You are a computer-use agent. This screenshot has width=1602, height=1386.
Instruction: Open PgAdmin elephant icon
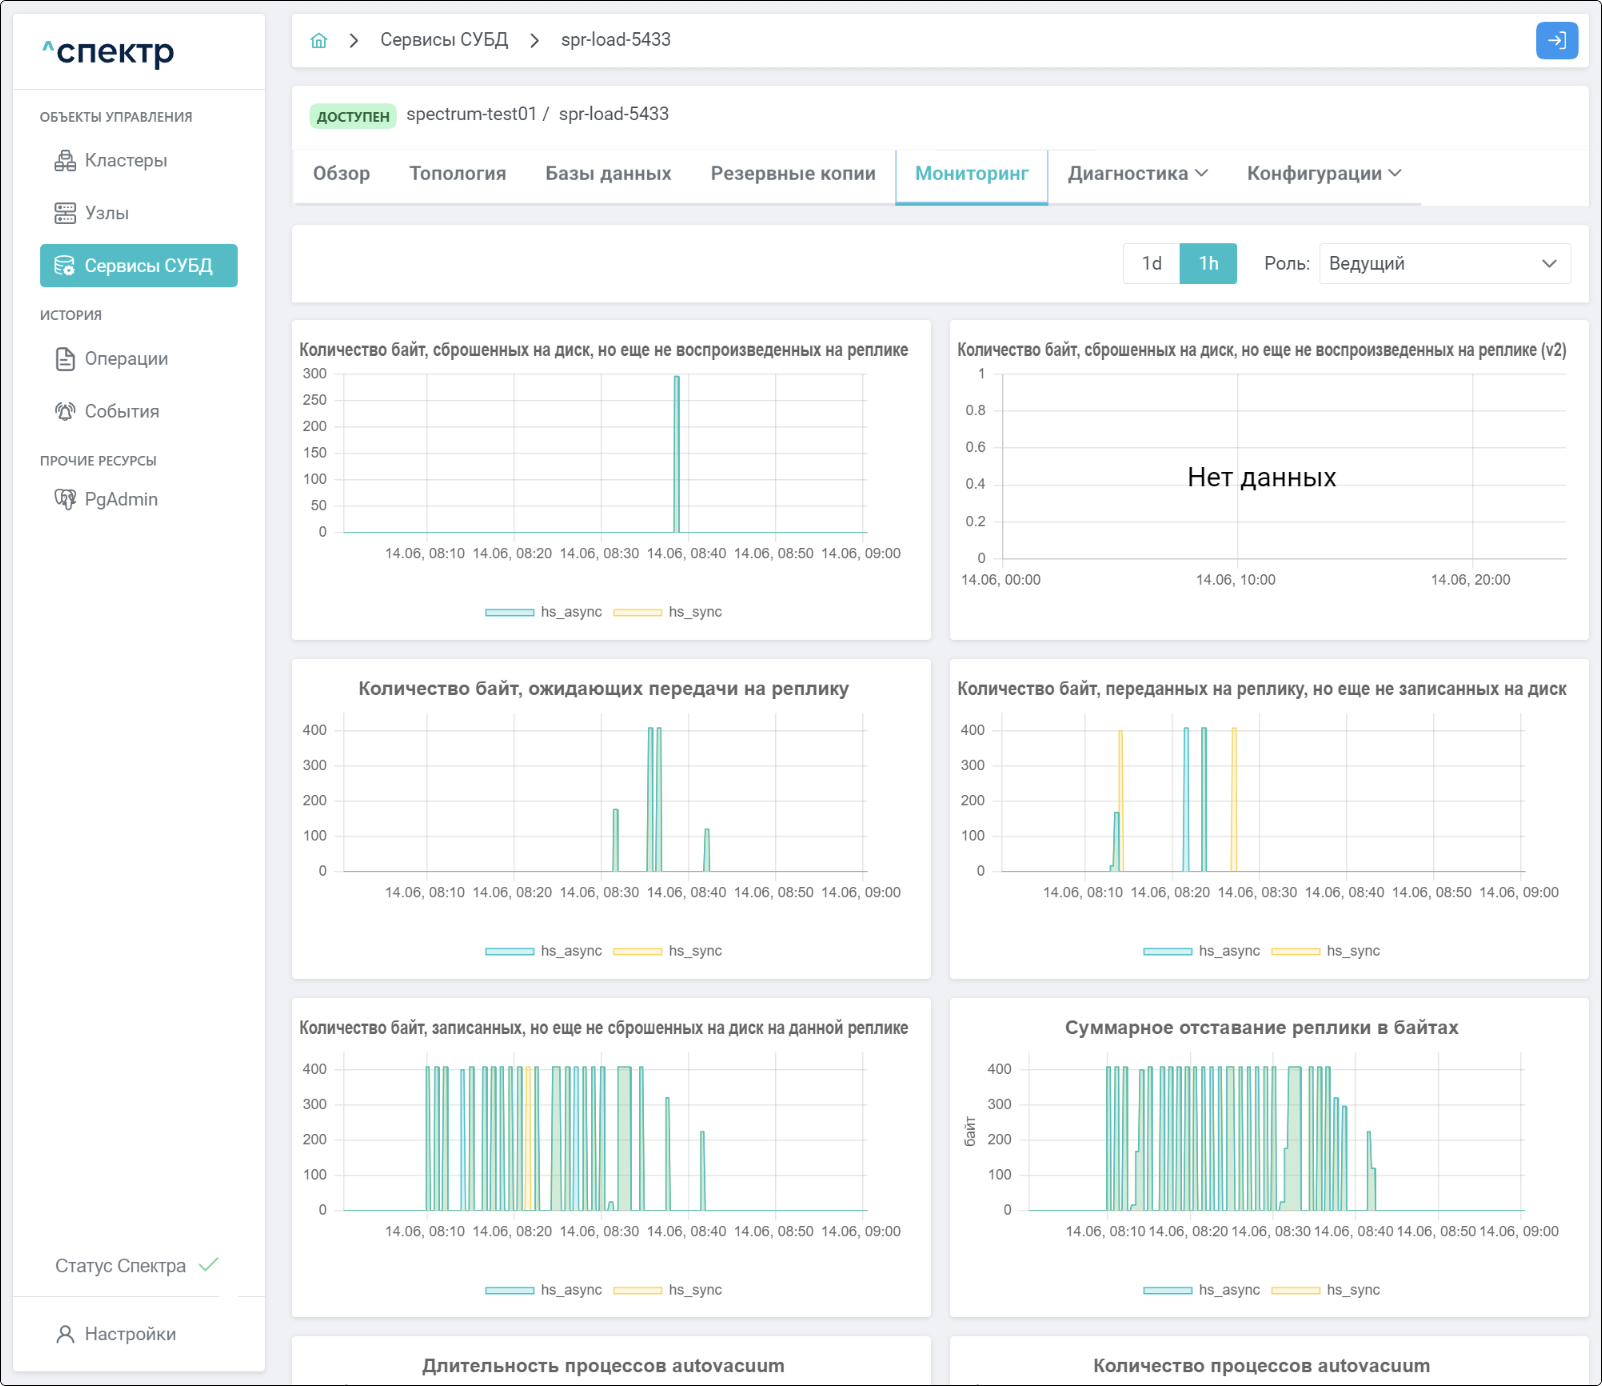coord(65,499)
